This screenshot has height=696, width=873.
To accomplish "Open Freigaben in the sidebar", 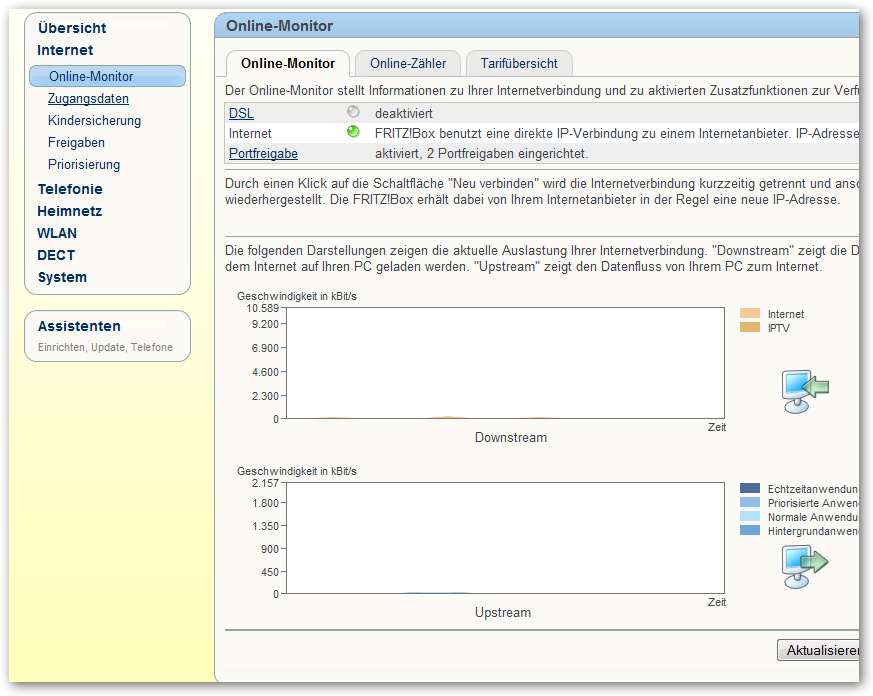I will point(76,143).
